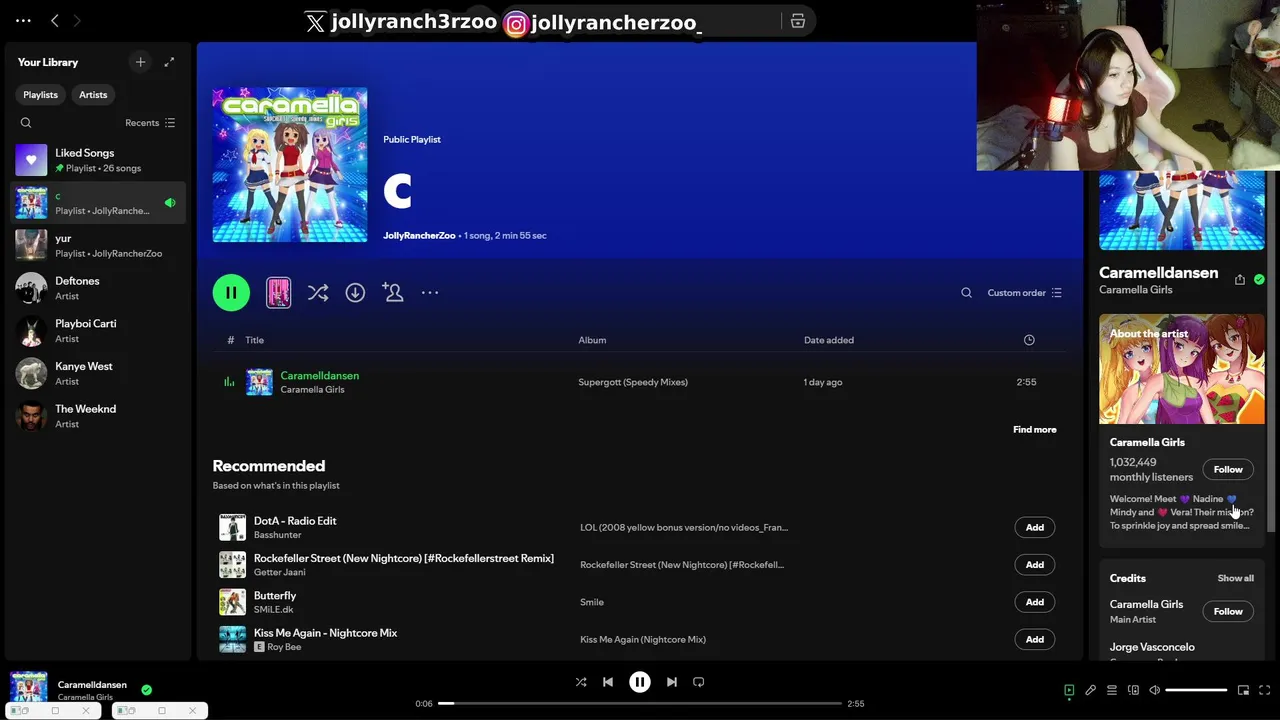The height and width of the screenshot is (720, 1280).
Task: Go forward with the right arrow
Action: click(77, 20)
